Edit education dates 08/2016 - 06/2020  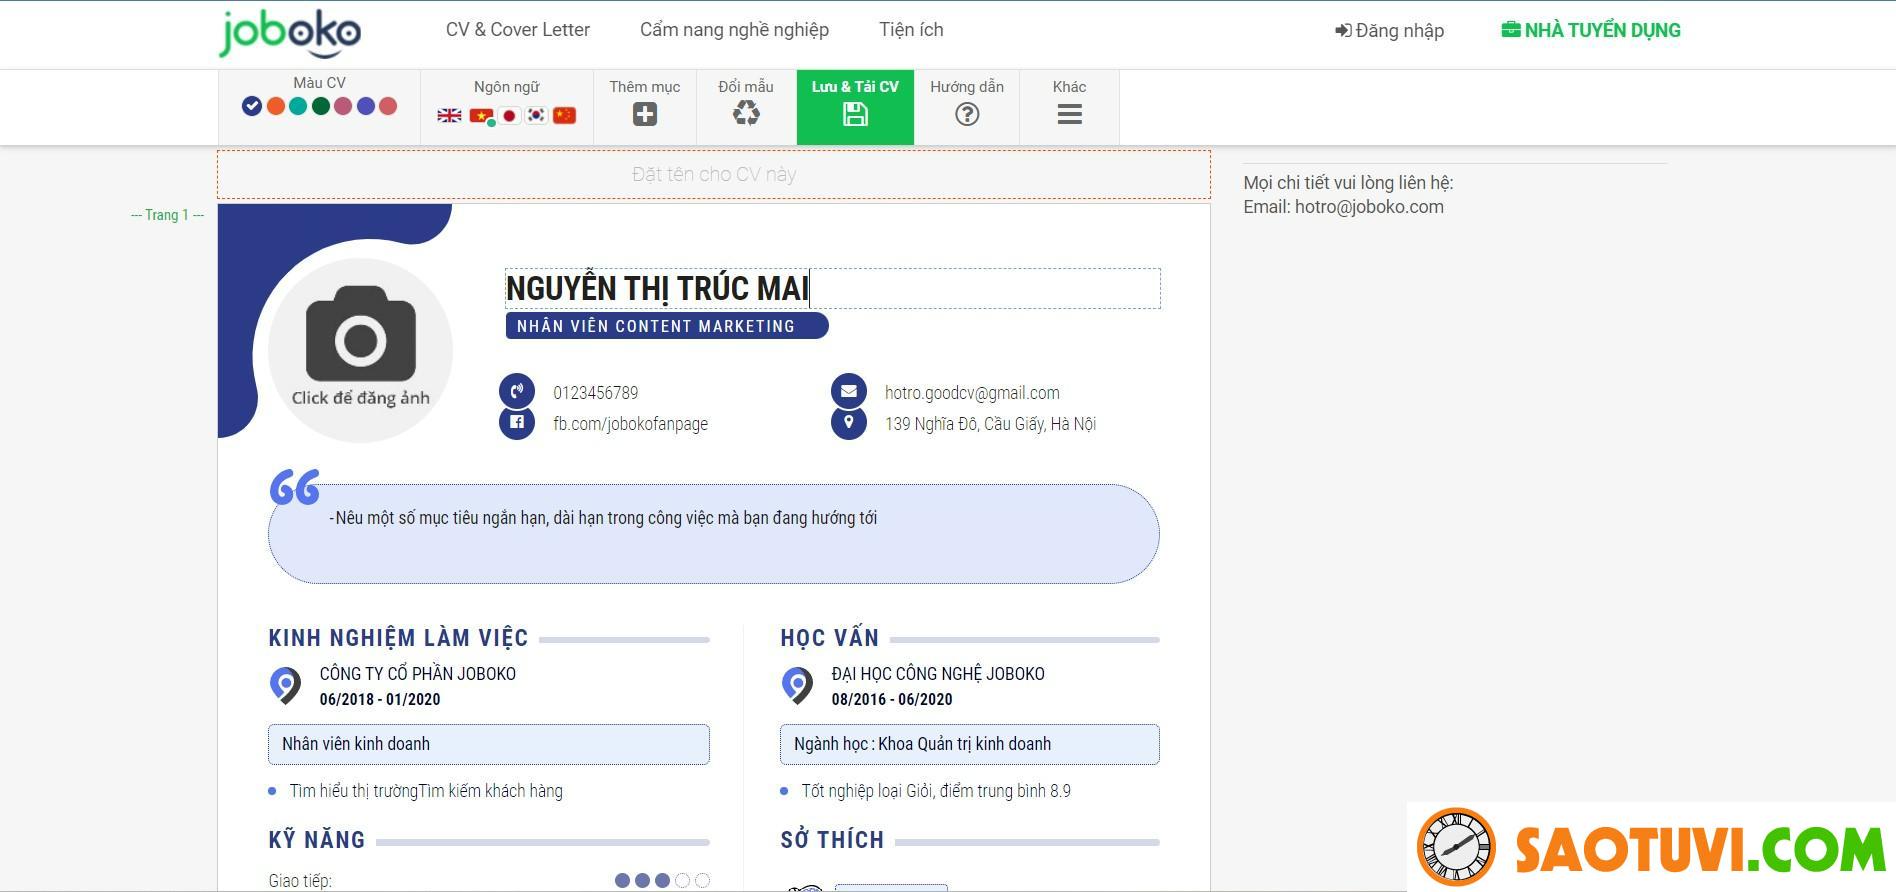tap(892, 700)
